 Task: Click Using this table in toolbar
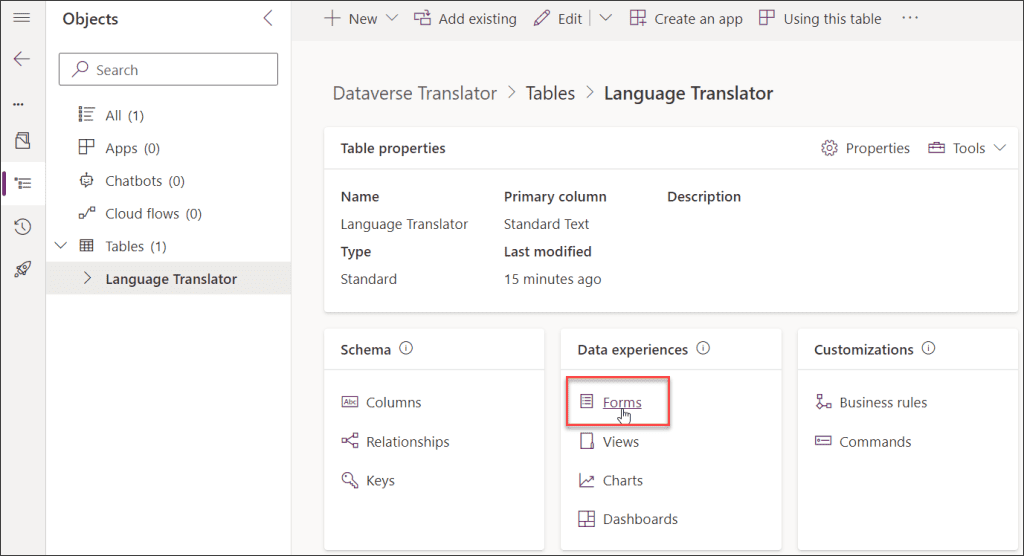[x=820, y=19]
